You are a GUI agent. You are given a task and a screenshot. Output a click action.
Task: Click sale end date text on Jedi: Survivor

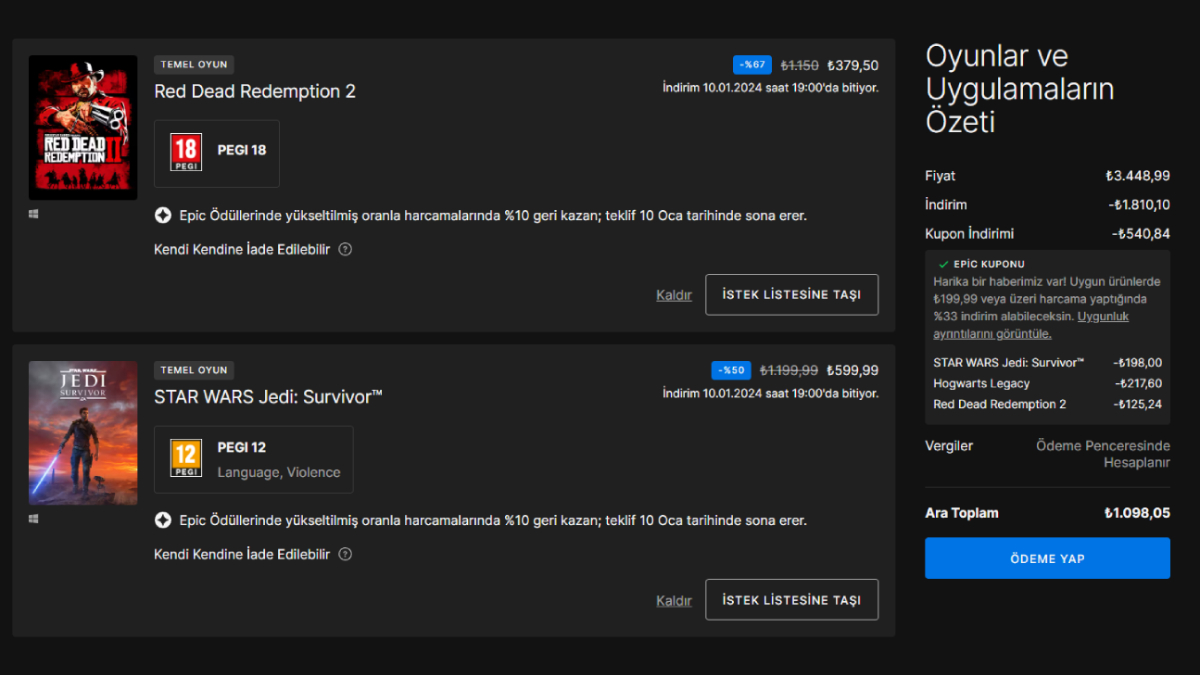point(771,393)
